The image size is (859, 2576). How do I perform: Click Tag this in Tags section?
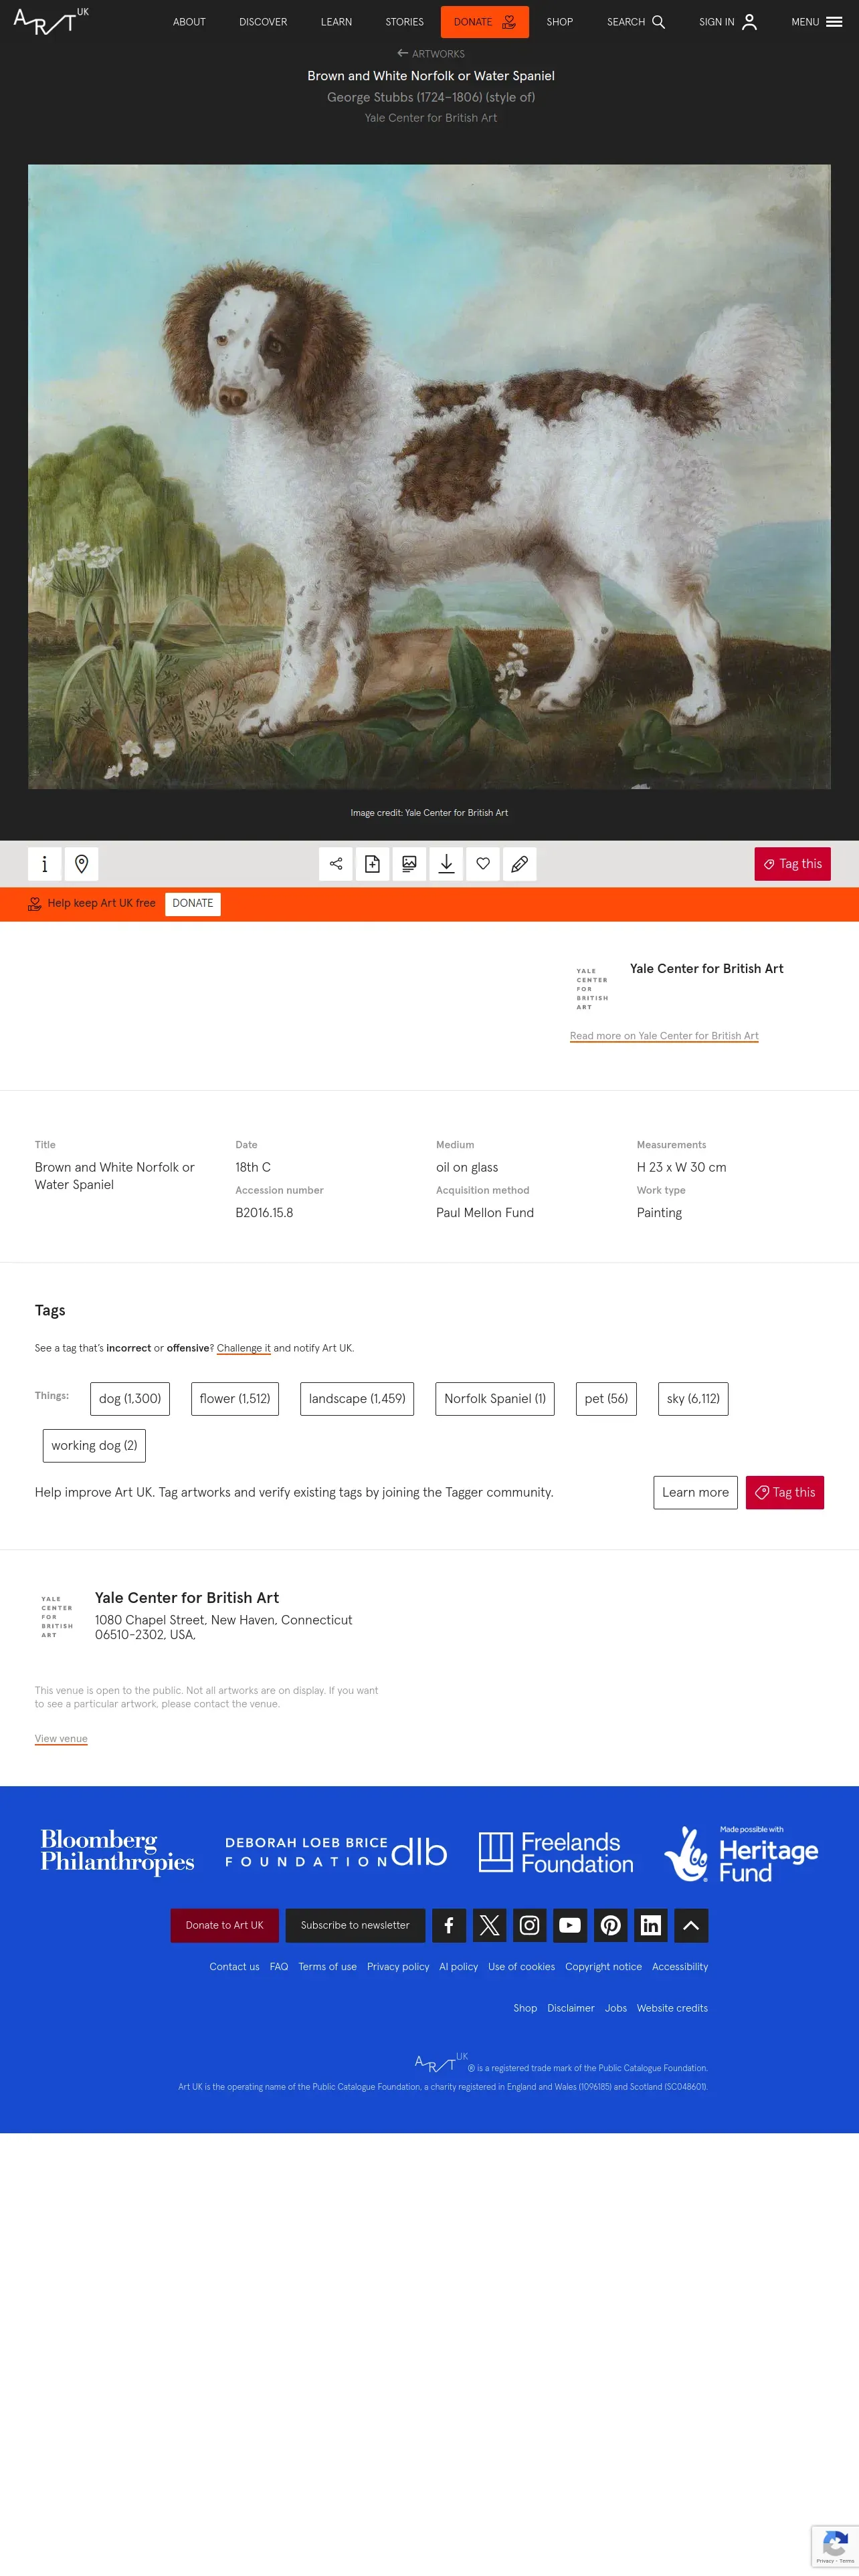pyautogui.click(x=785, y=1493)
